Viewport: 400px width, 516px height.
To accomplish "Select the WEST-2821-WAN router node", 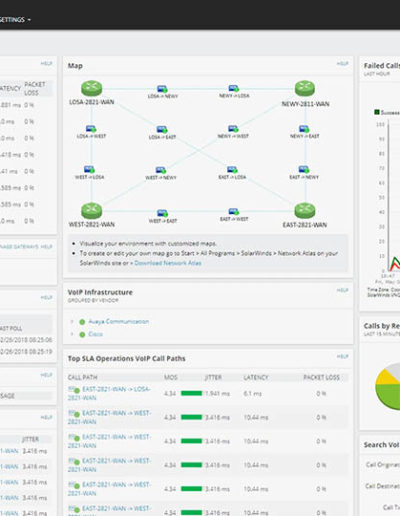I will [x=91, y=211].
